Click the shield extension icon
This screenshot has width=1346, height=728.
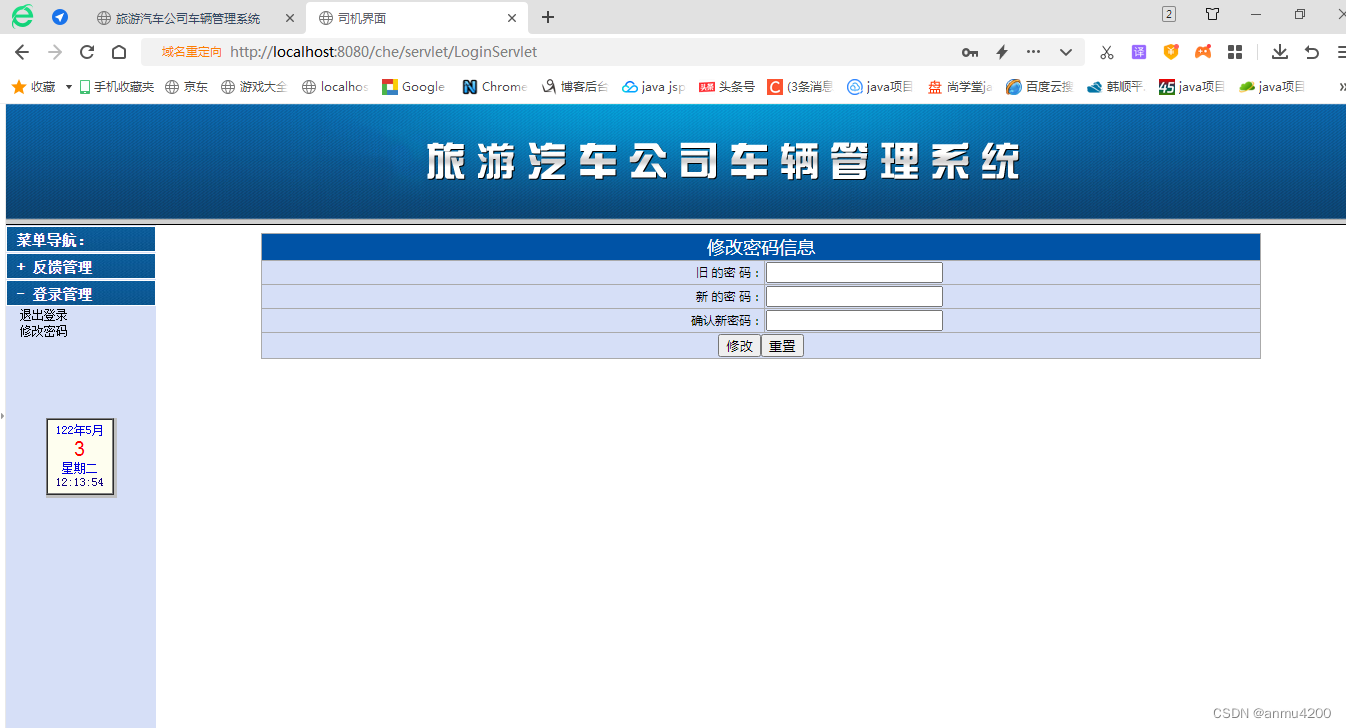pos(1171,51)
